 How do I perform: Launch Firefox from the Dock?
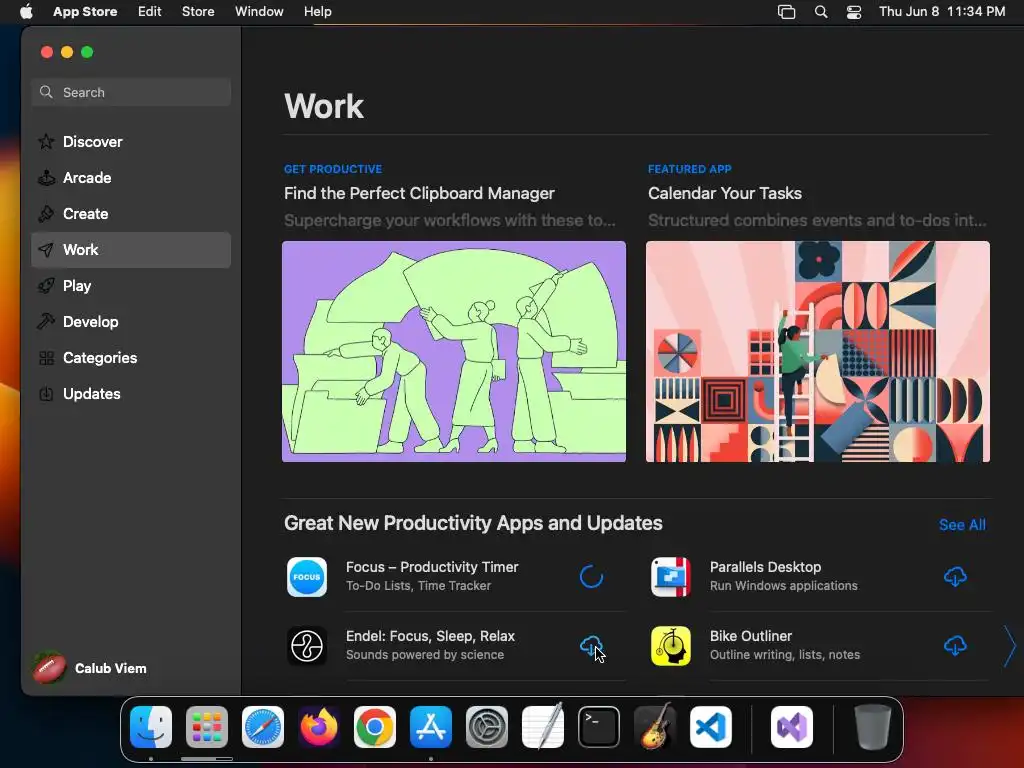click(319, 727)
